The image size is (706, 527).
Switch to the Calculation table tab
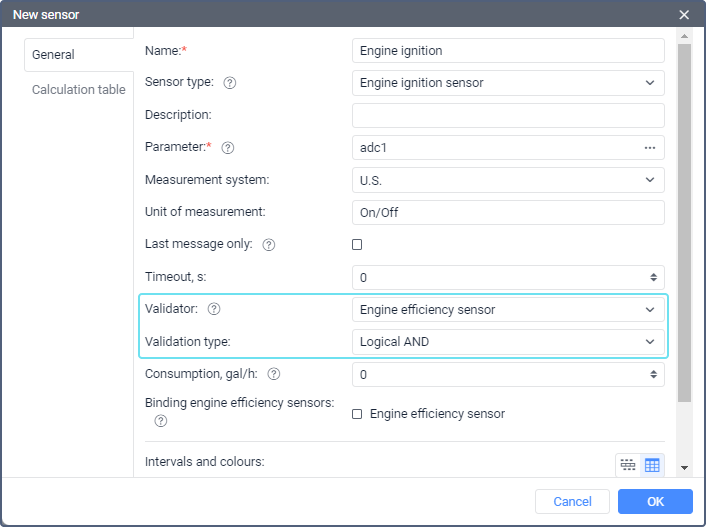click(x=79, y=90)
